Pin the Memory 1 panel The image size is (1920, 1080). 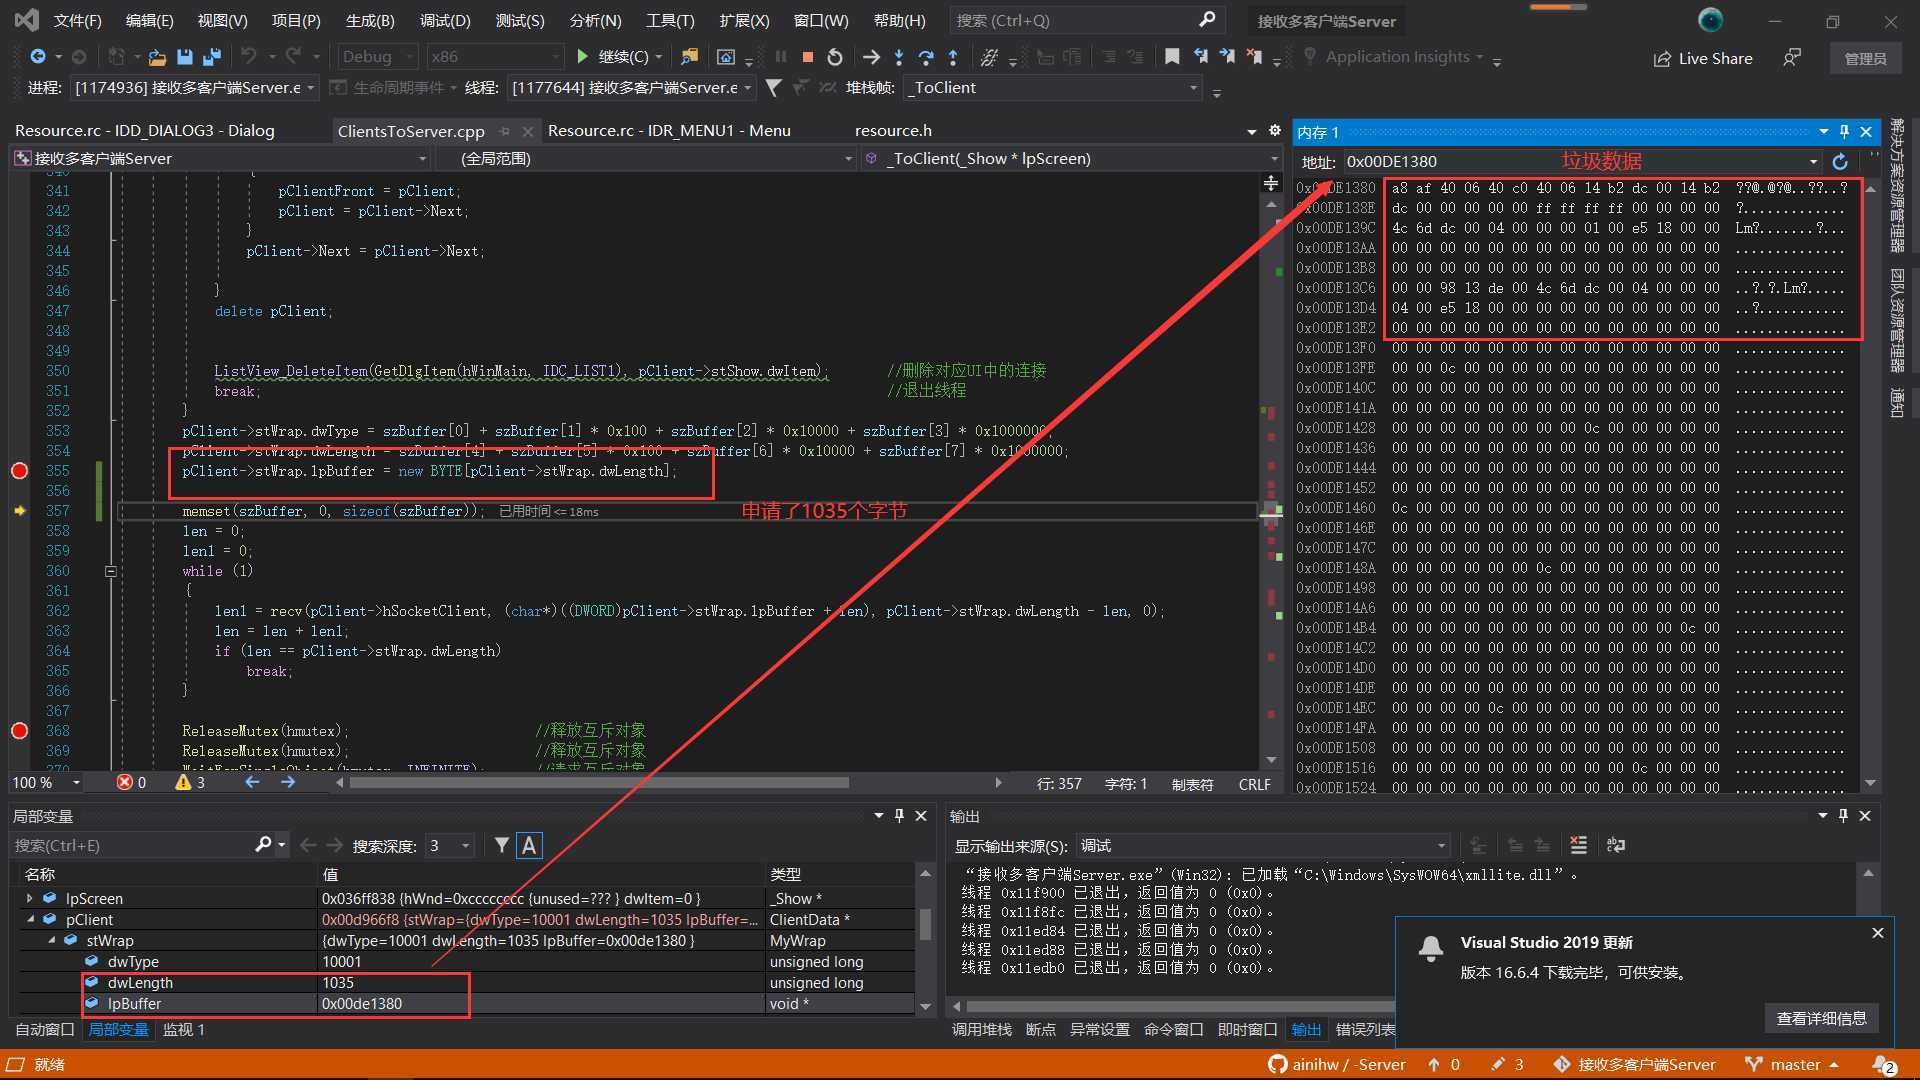coord(1845,132)
